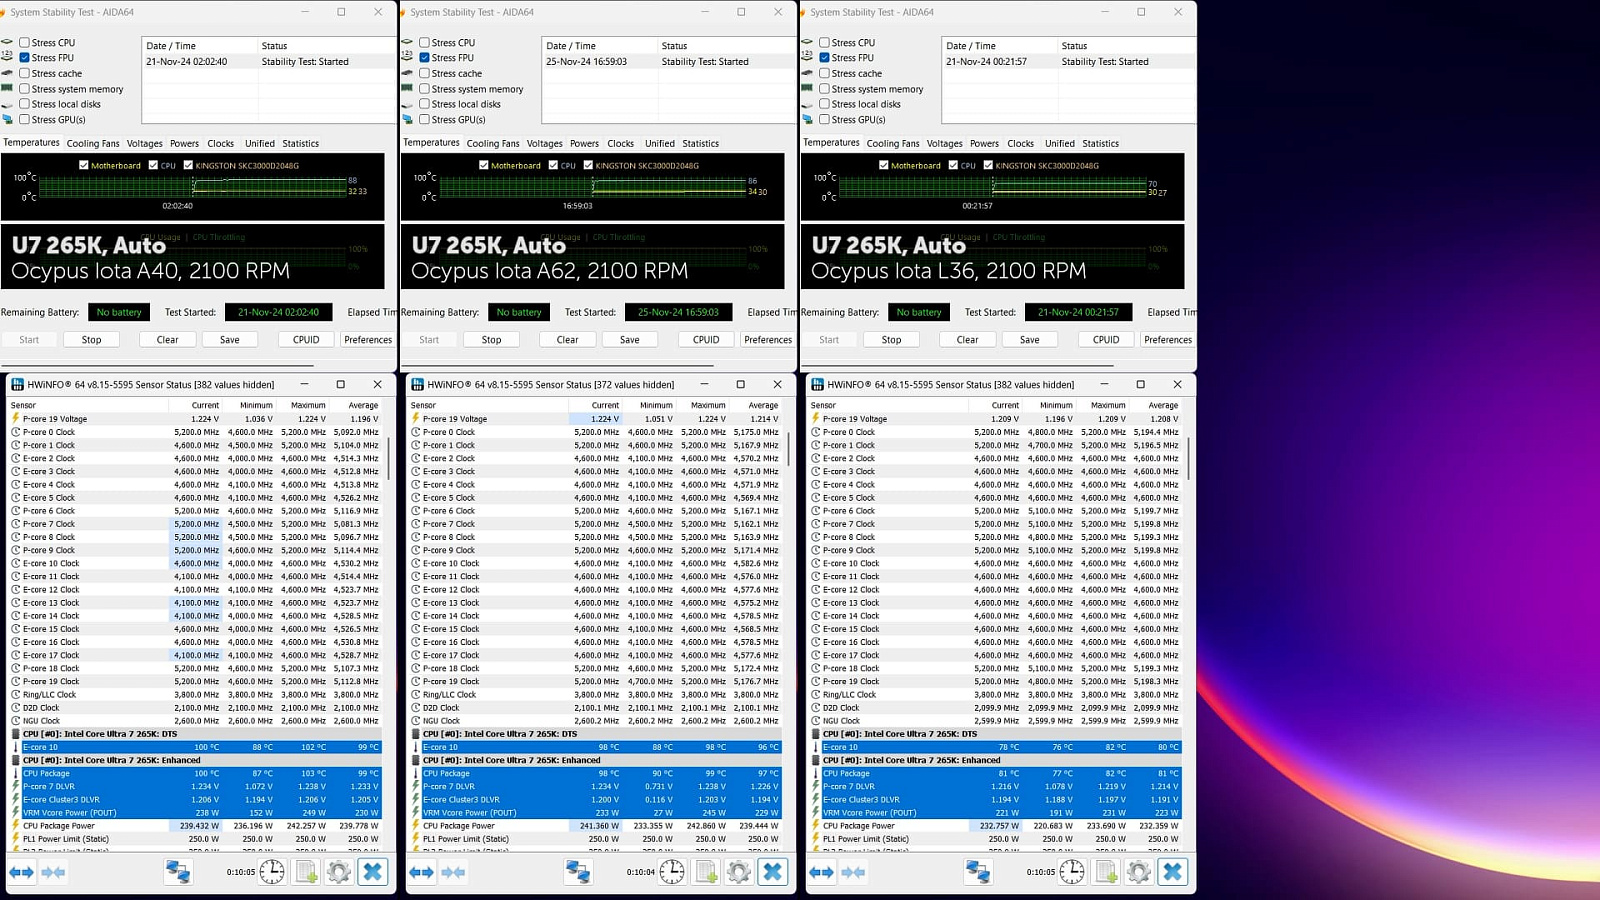The width and height of the screenshot is (1600, 900).
Task: Click collapse-columns arrows icon in right HWiNFO window
Action: pyautogui.click(x=853, y=872)
